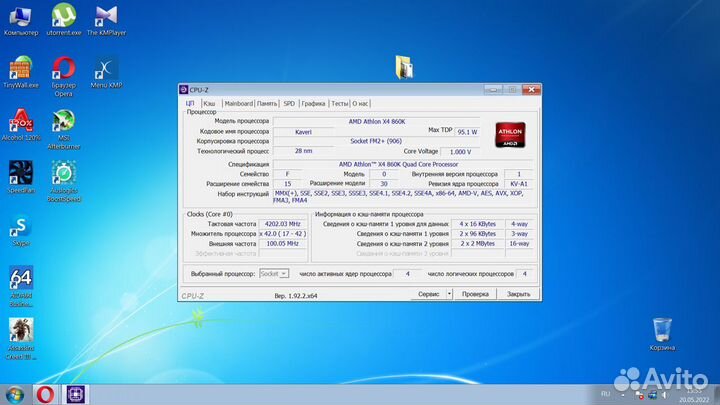Click the 2 x 2 MBytes cache value
The height and width of the screenshot is (405, 720).
click(478, 244)
